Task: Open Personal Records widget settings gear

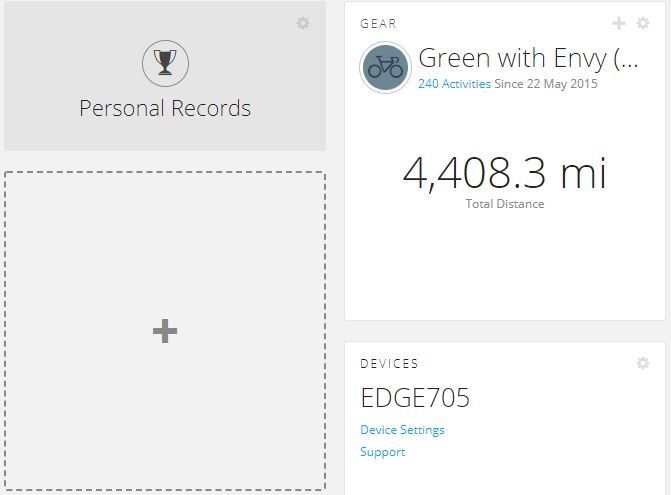Action: pyautogui.click(x=303, y=23)
